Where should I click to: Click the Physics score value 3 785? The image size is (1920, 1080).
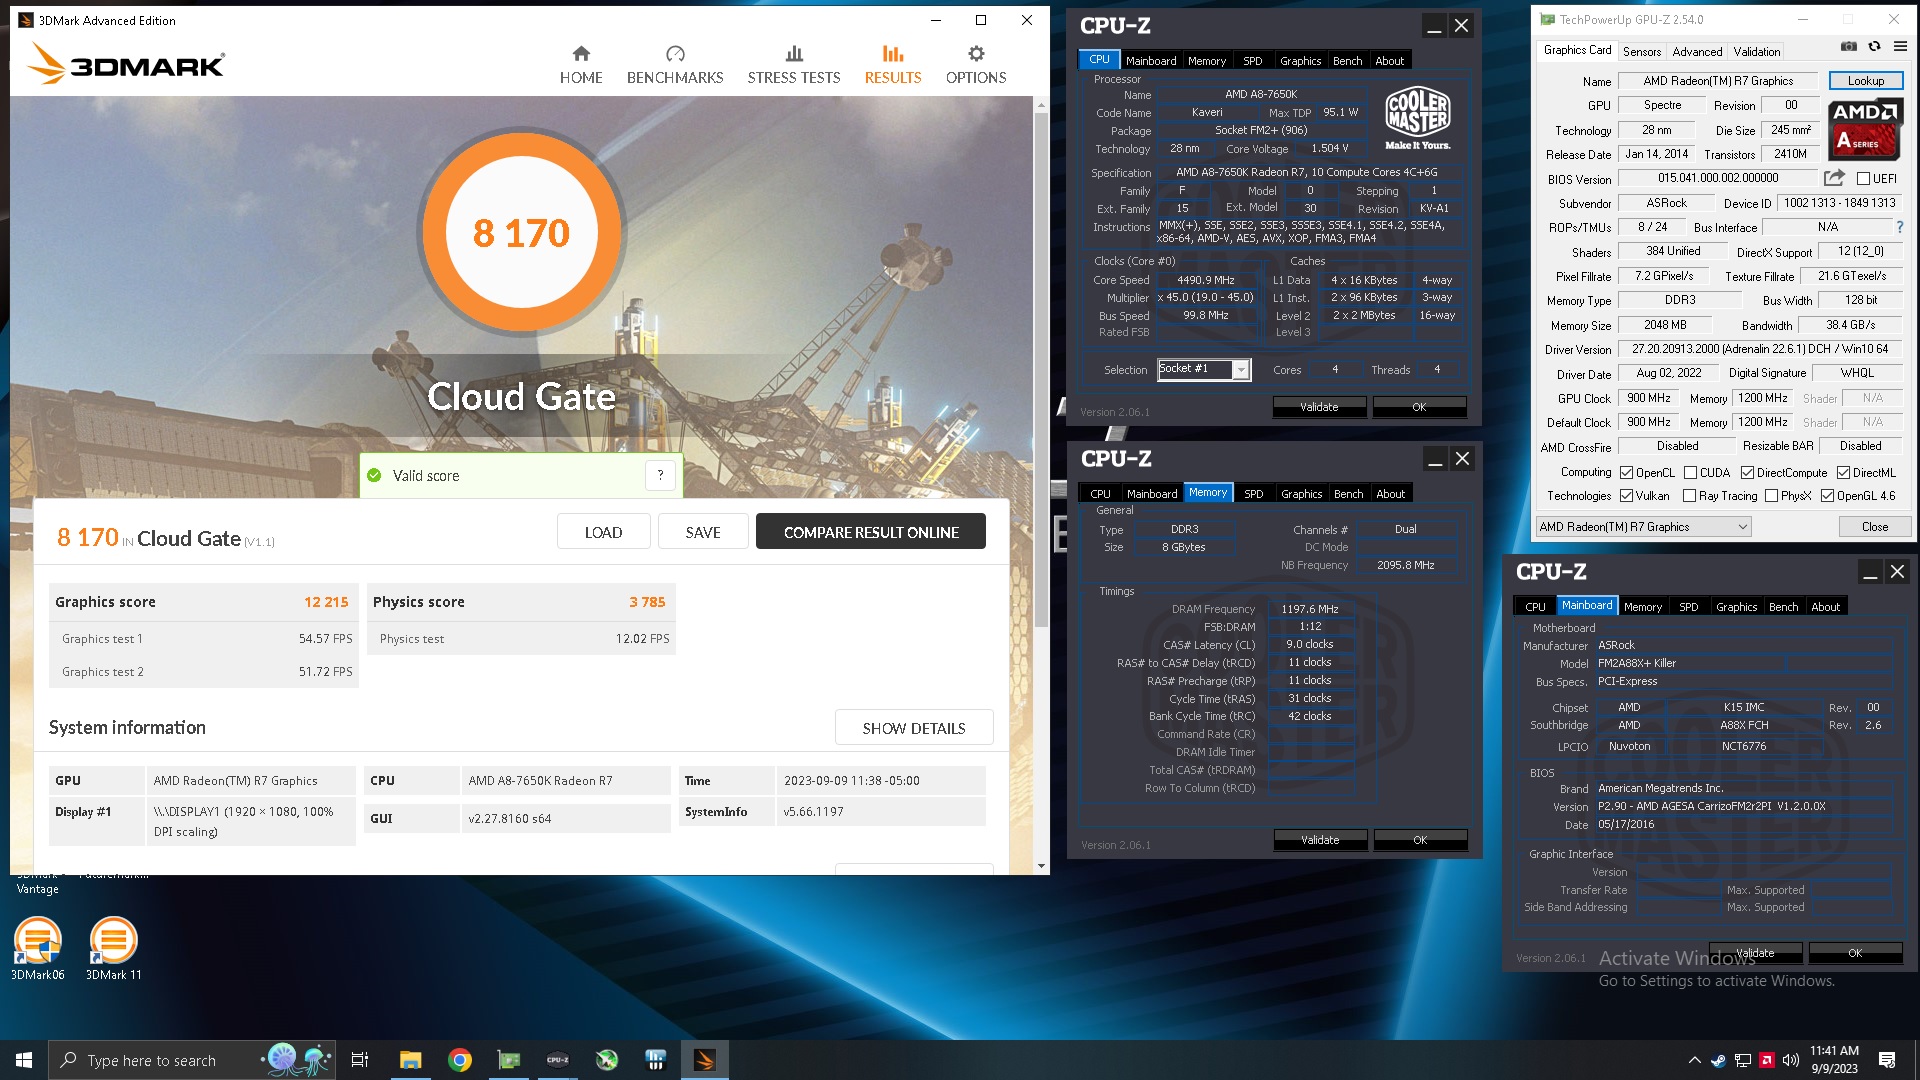pyautogui.click(x=647, y=602)
